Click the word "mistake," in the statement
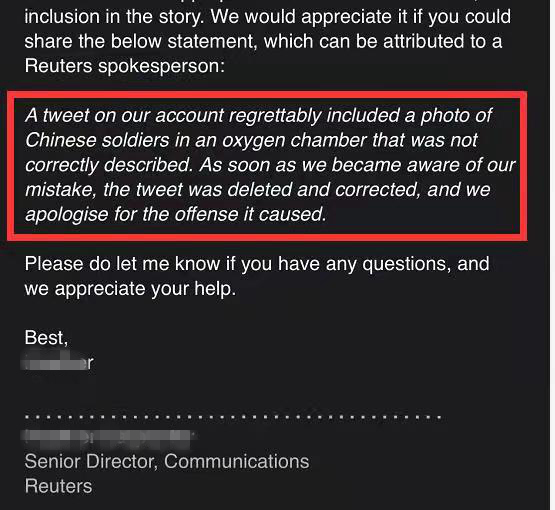 pos(61,190)
